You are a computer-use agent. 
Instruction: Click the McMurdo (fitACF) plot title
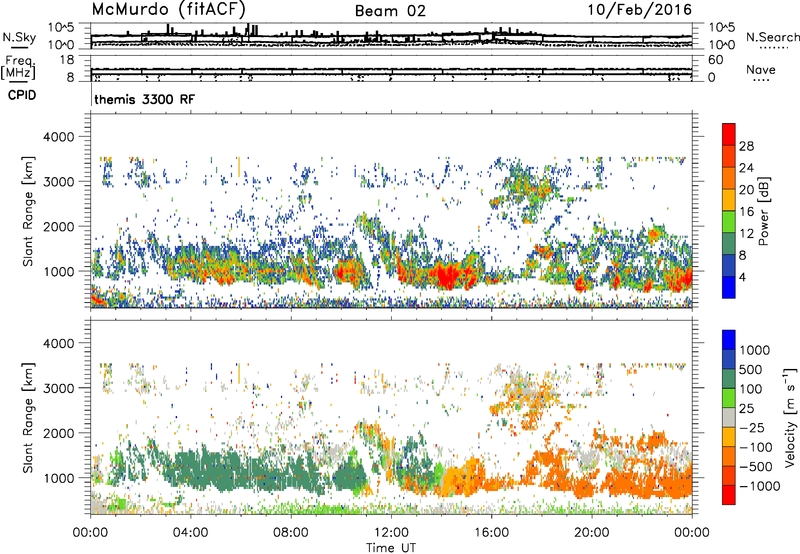169,9
